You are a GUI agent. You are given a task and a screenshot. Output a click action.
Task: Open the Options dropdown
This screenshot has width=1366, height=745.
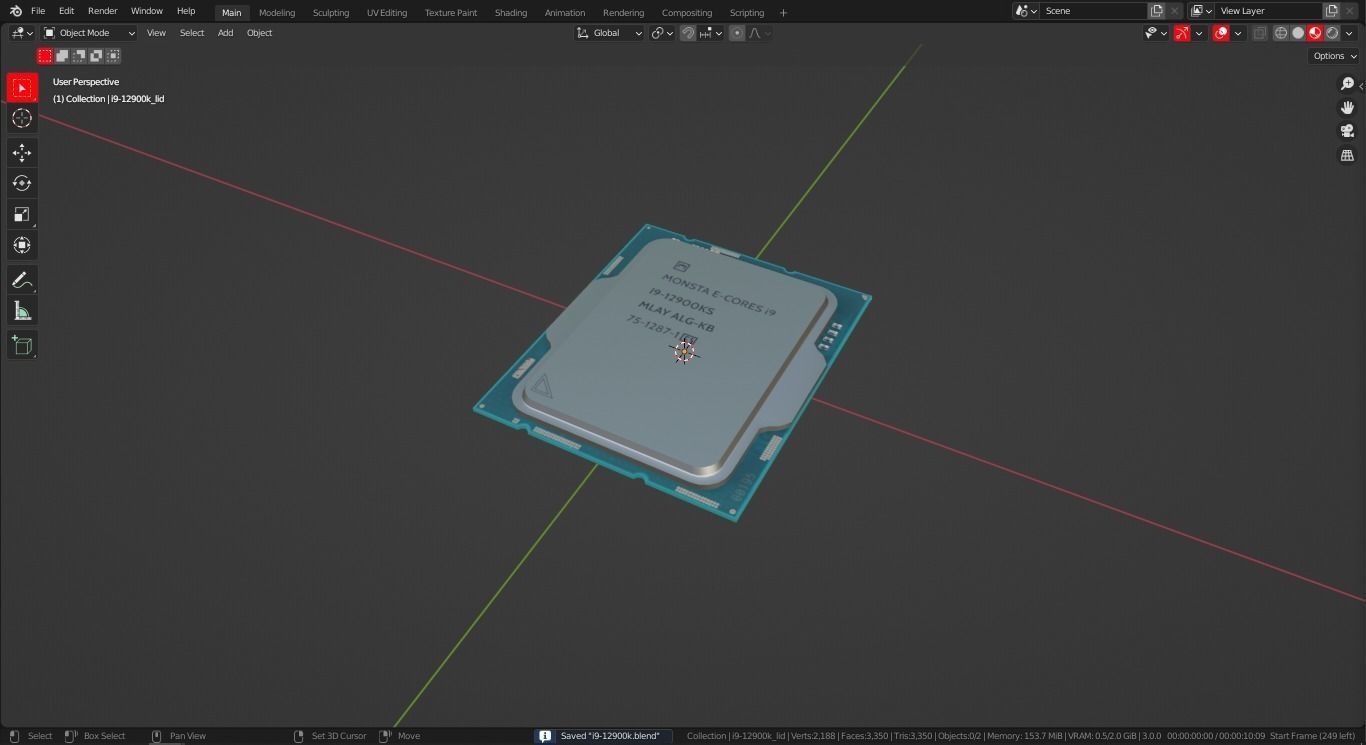[x=1334, y=56]
